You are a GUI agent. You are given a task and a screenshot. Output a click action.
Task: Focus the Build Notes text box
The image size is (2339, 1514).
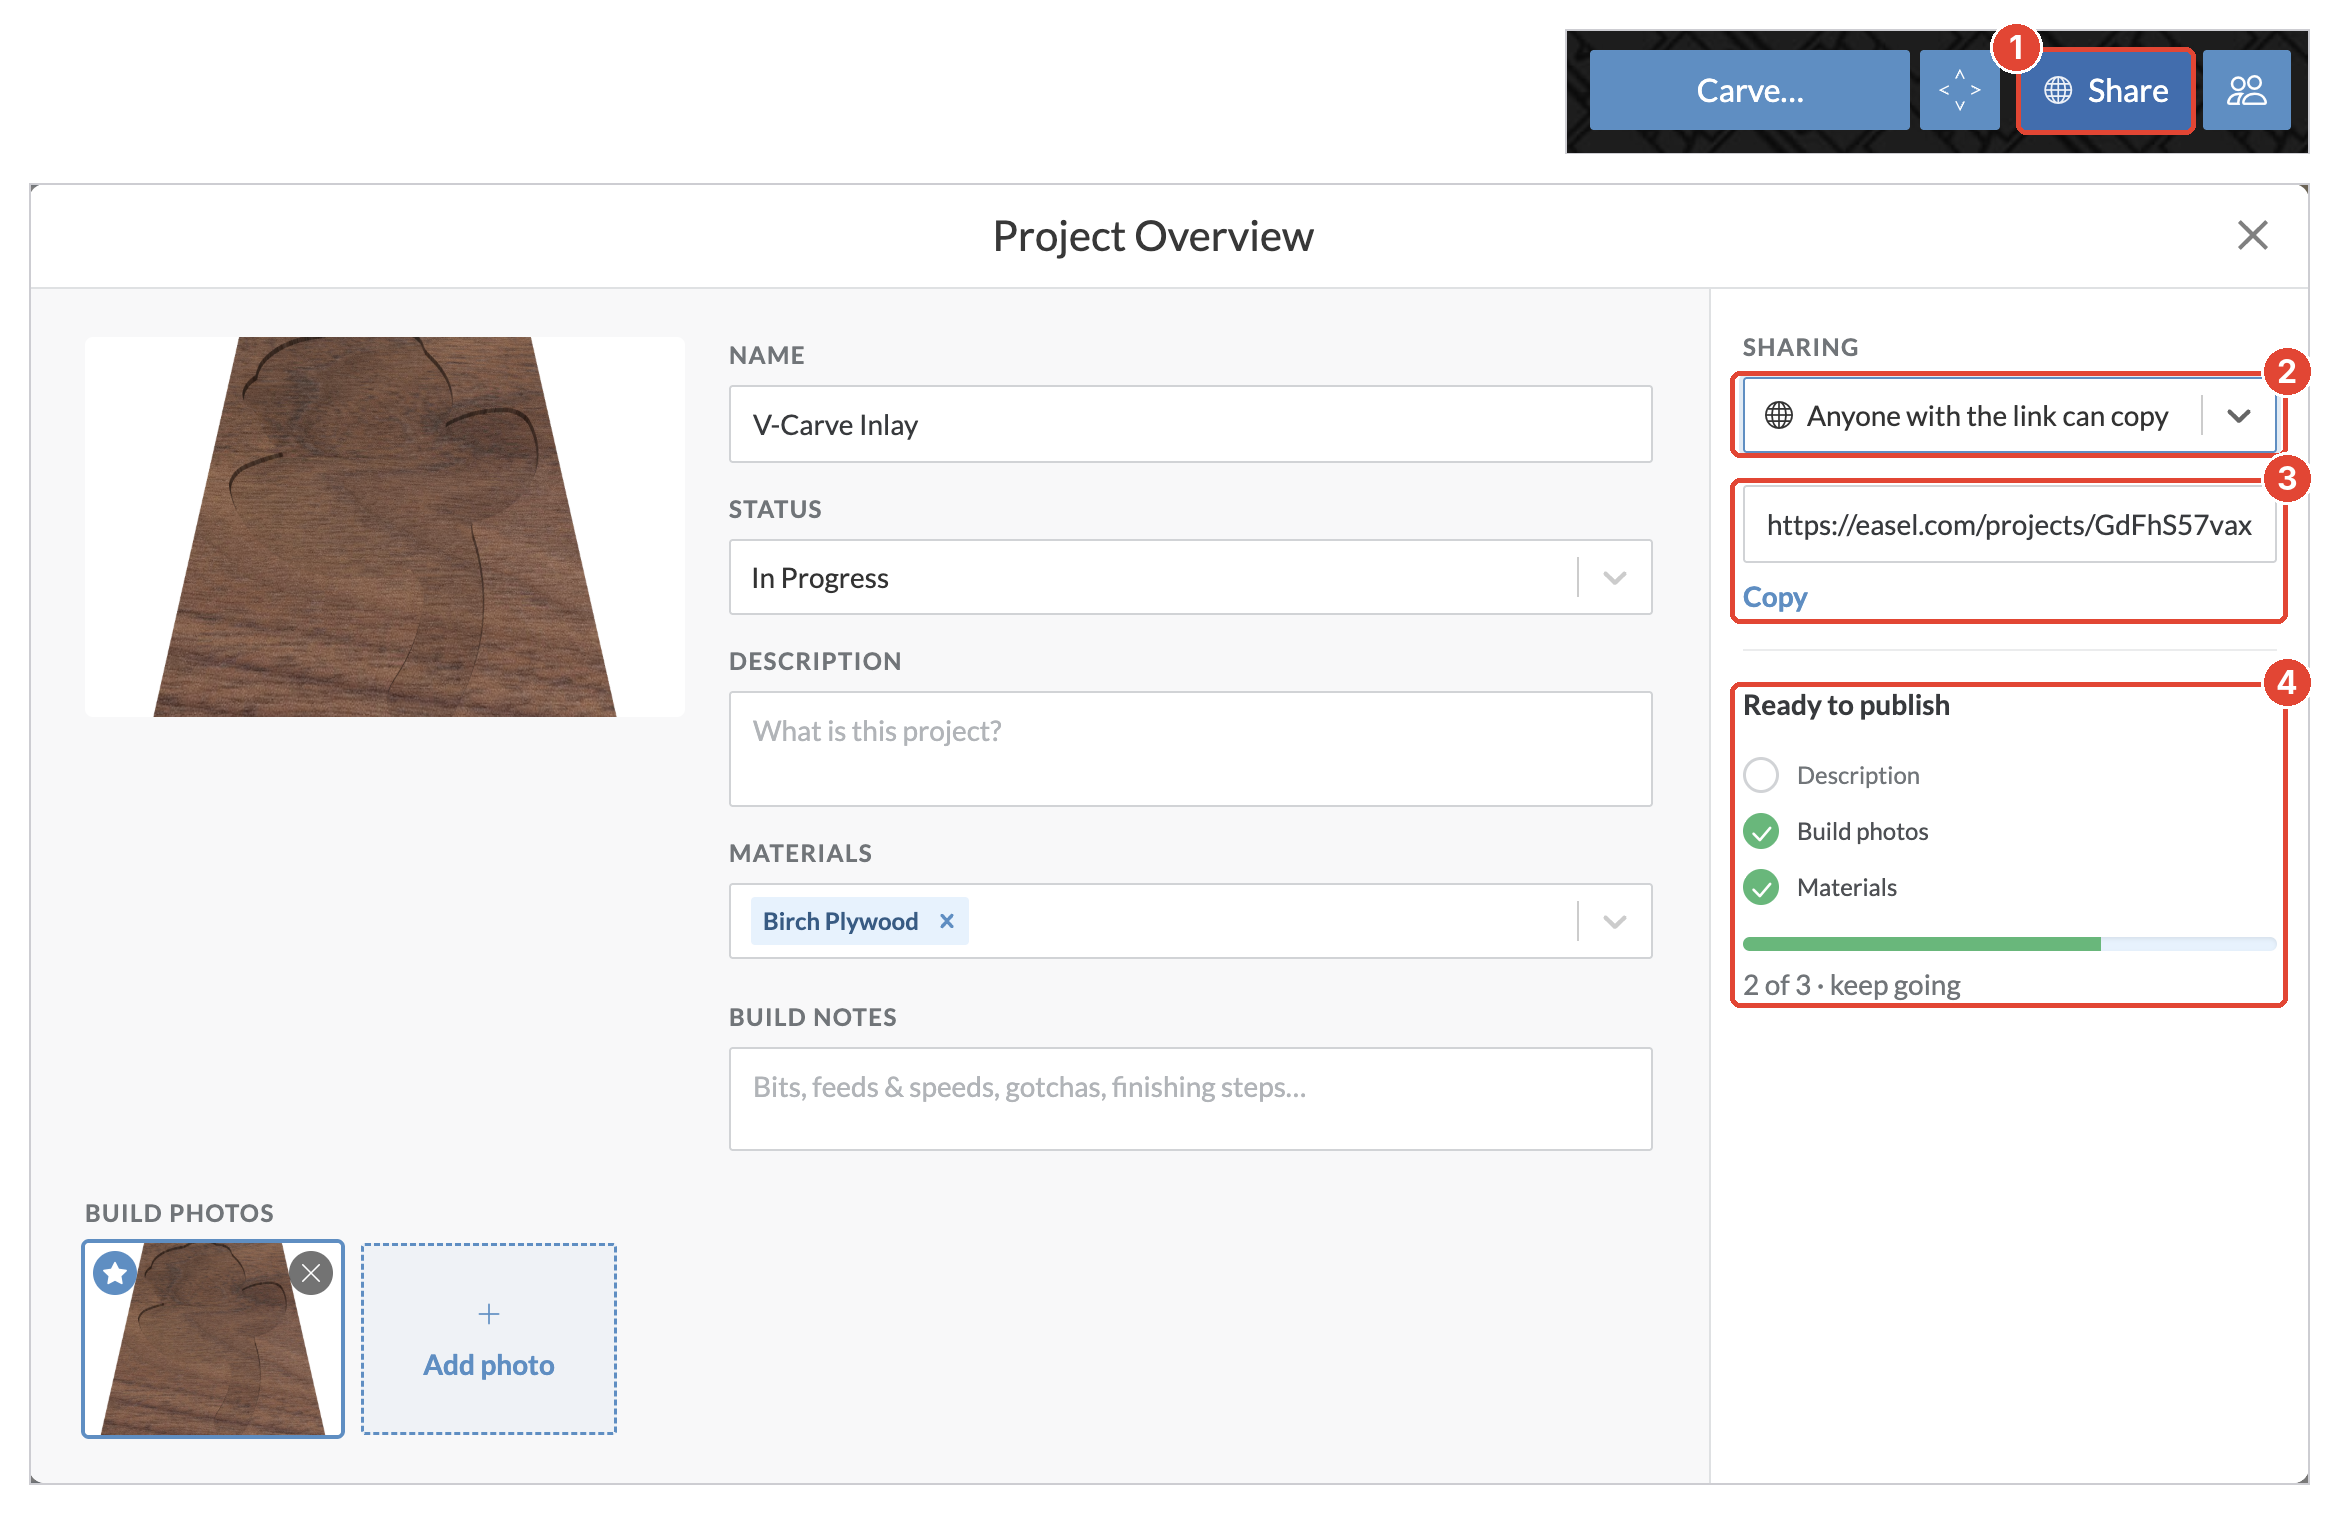coord(1190,1098)
